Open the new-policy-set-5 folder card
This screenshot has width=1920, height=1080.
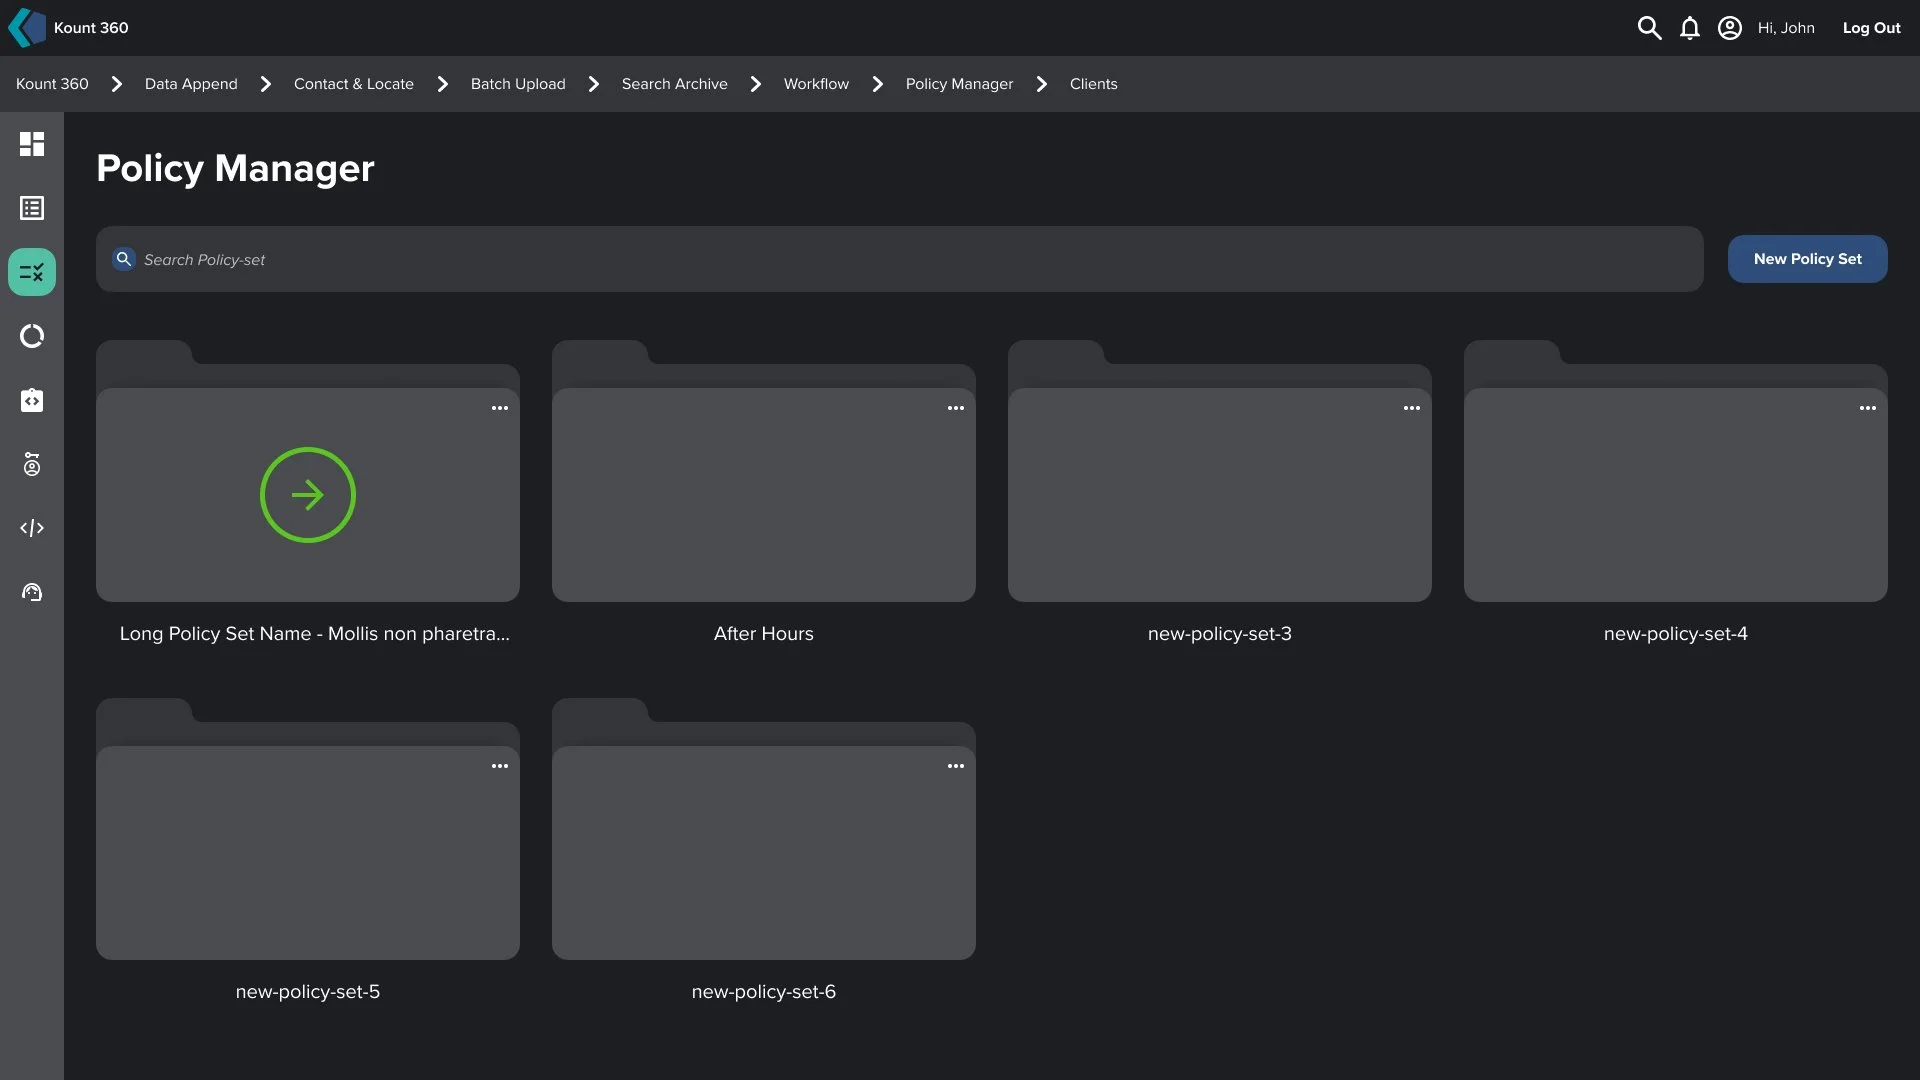coord(308,829)
